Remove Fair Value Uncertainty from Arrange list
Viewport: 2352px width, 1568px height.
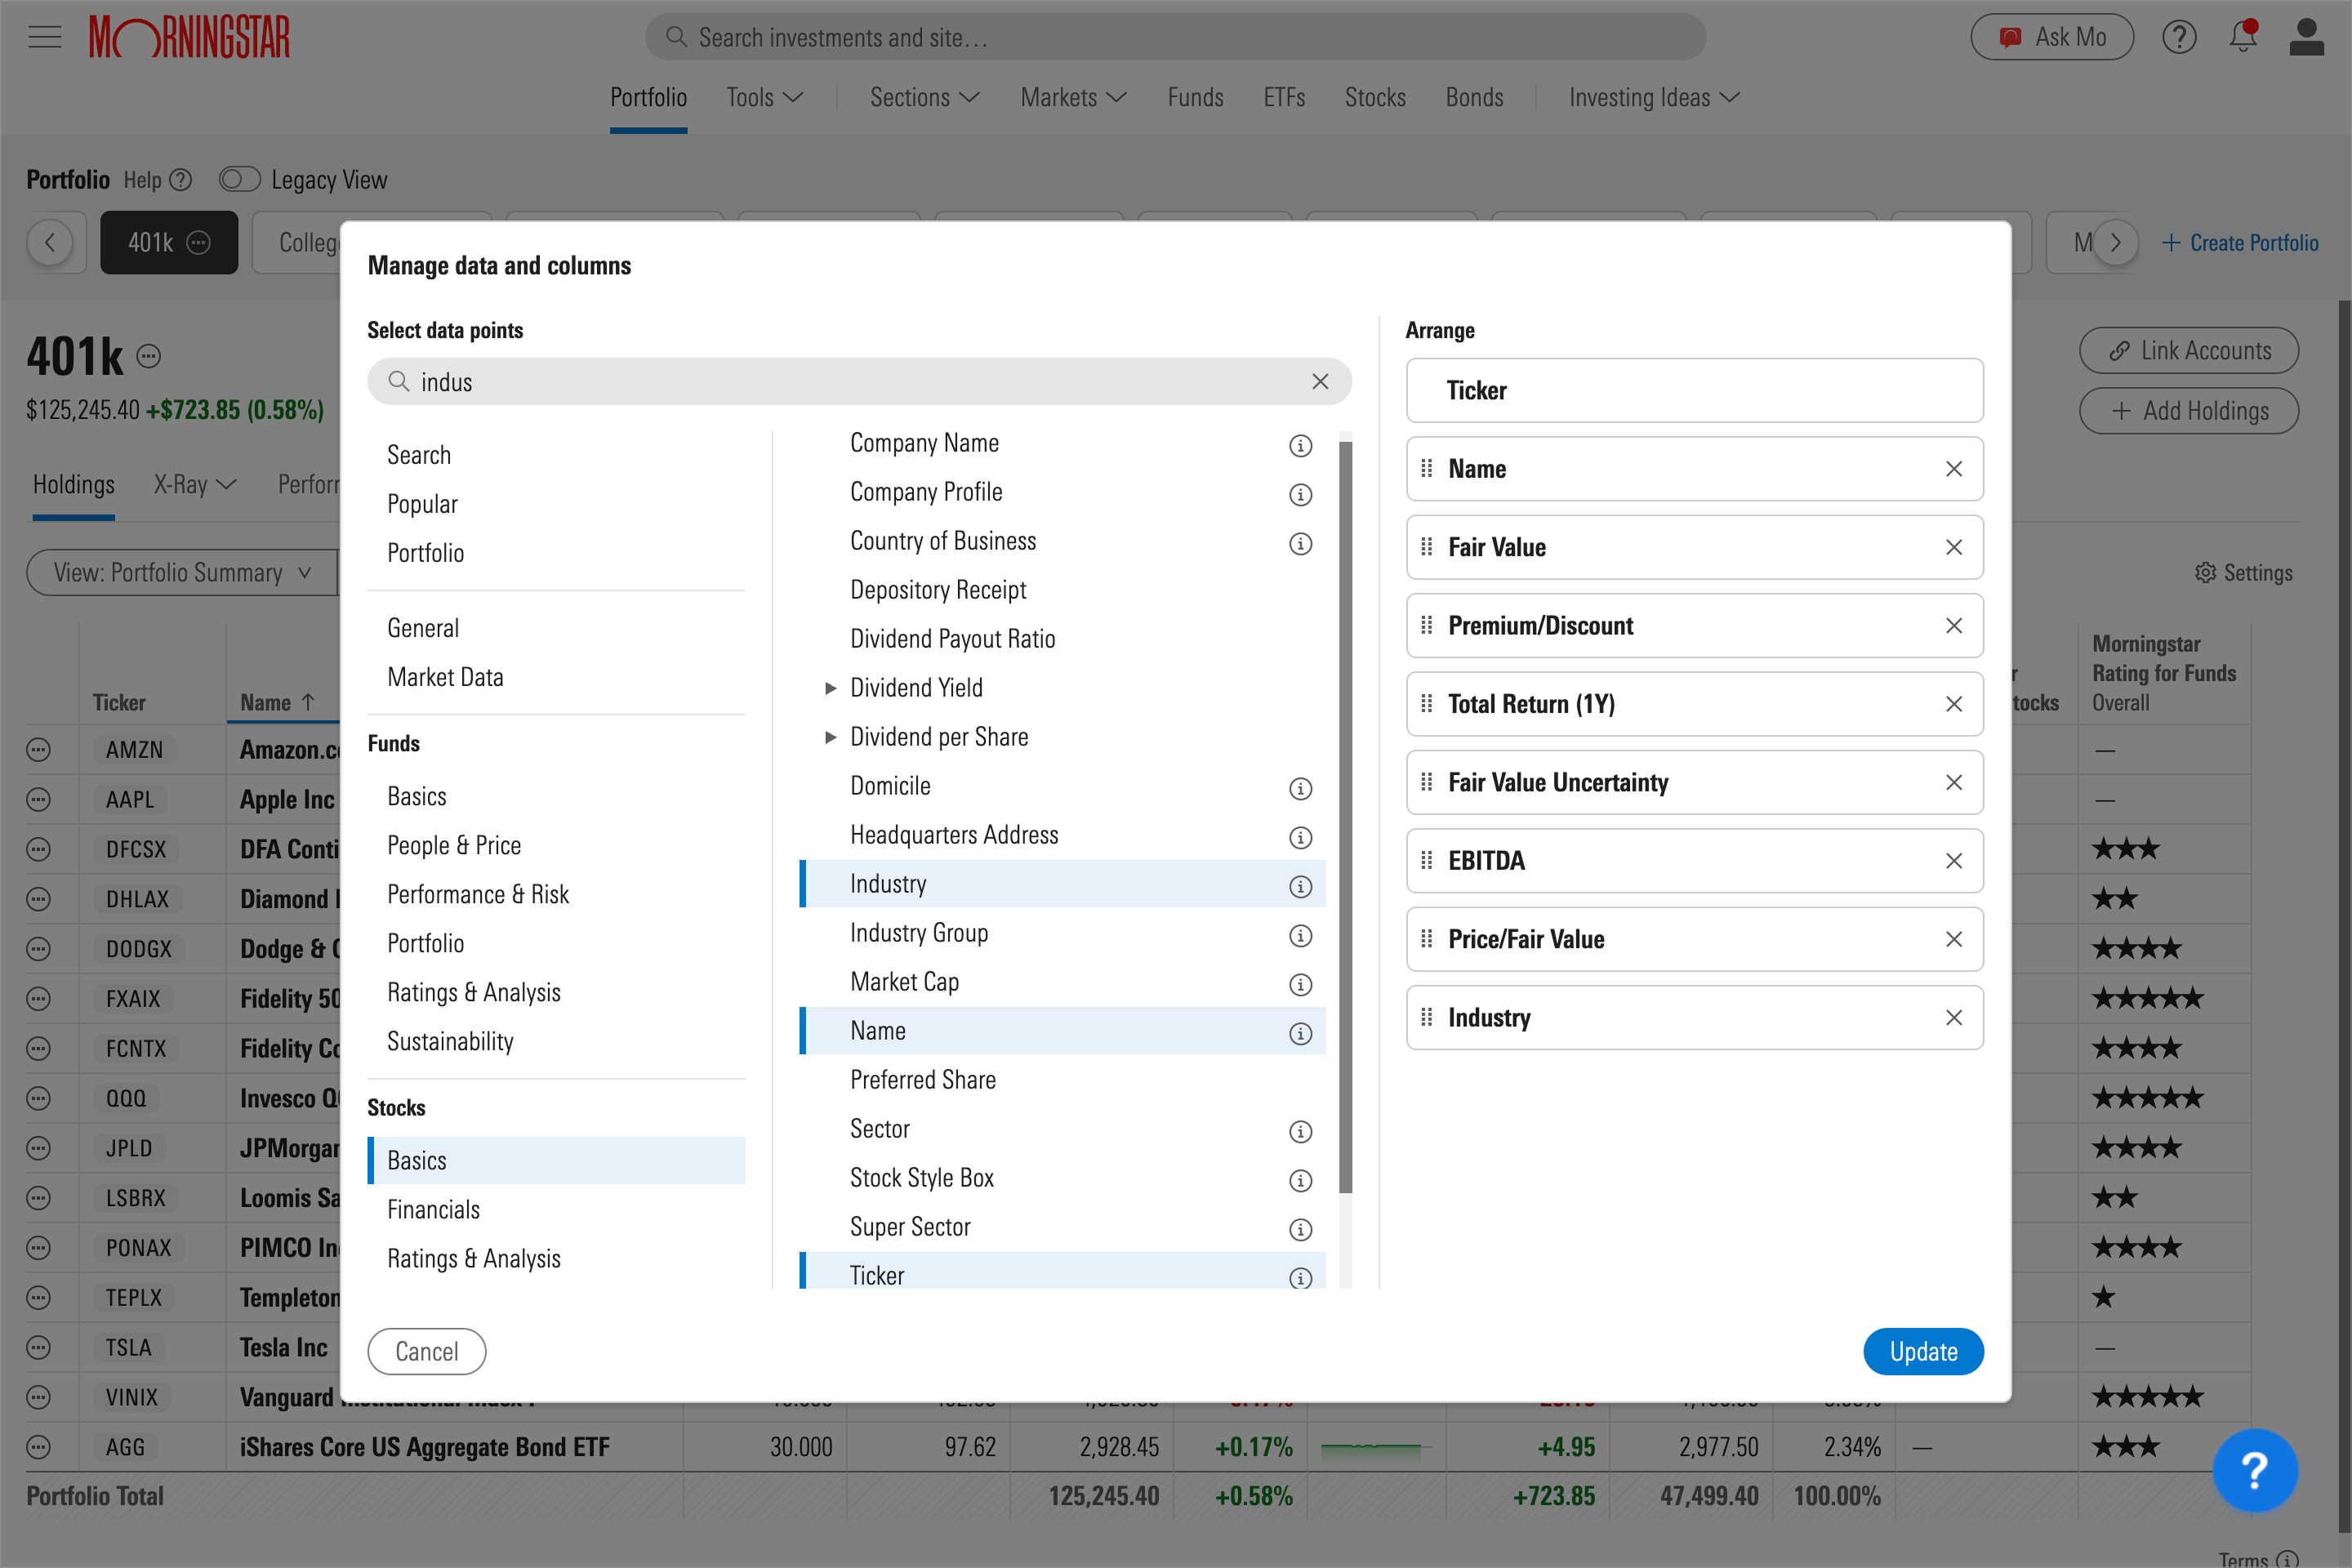(x=1953, y=782)
